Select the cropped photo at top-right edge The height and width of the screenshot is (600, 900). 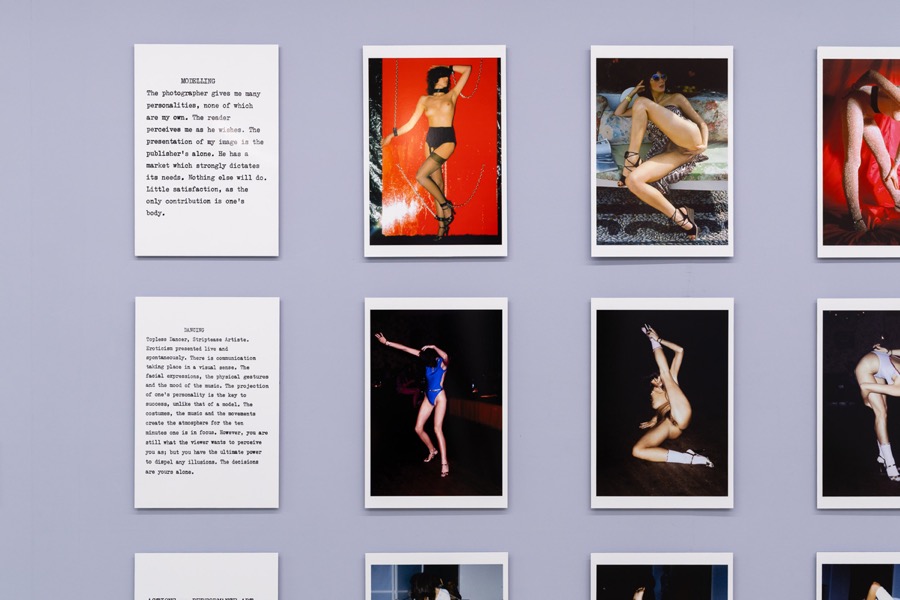860,150
